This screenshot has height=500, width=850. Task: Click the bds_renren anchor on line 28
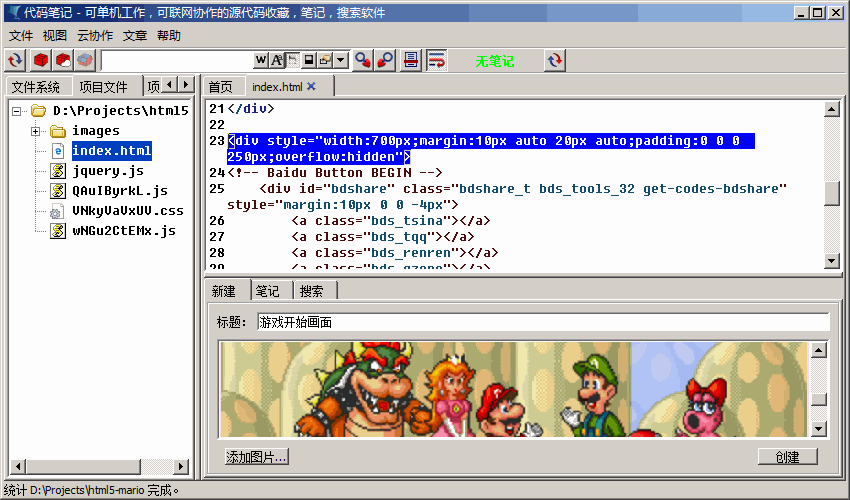tap(395, 253)
